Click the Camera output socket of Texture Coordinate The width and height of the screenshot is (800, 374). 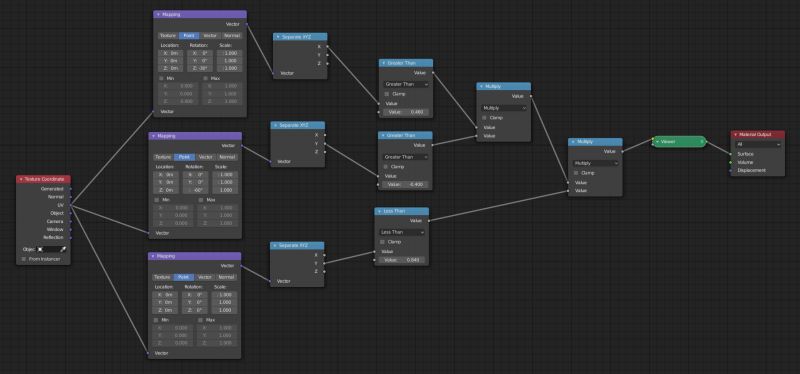(70, 221)
